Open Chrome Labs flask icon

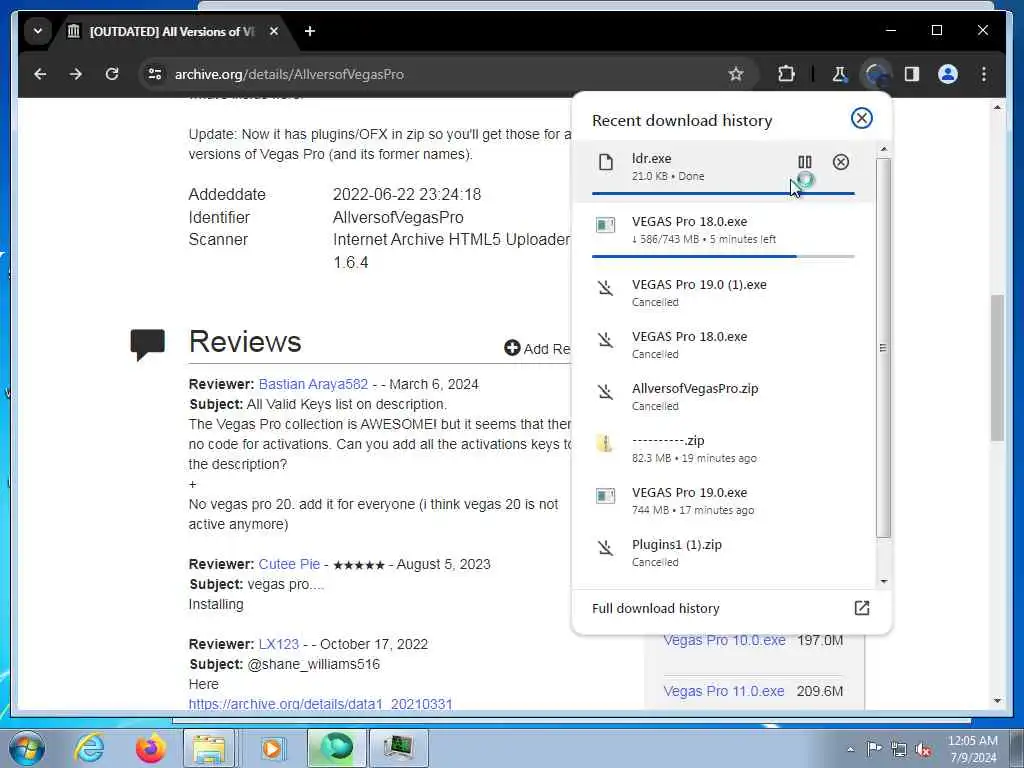point(839,74)
